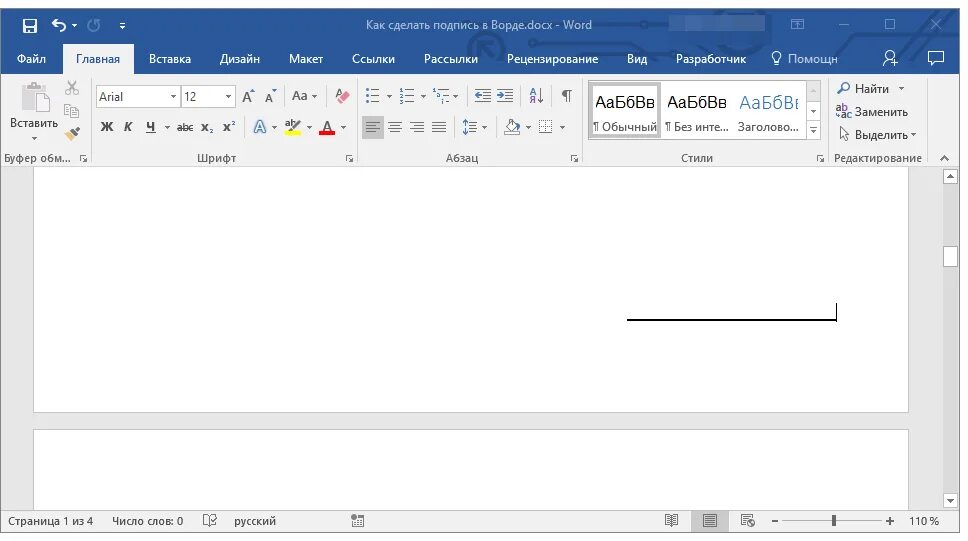Open the Ссылки tab
The image size is (968, 541).
click(373, 59)
